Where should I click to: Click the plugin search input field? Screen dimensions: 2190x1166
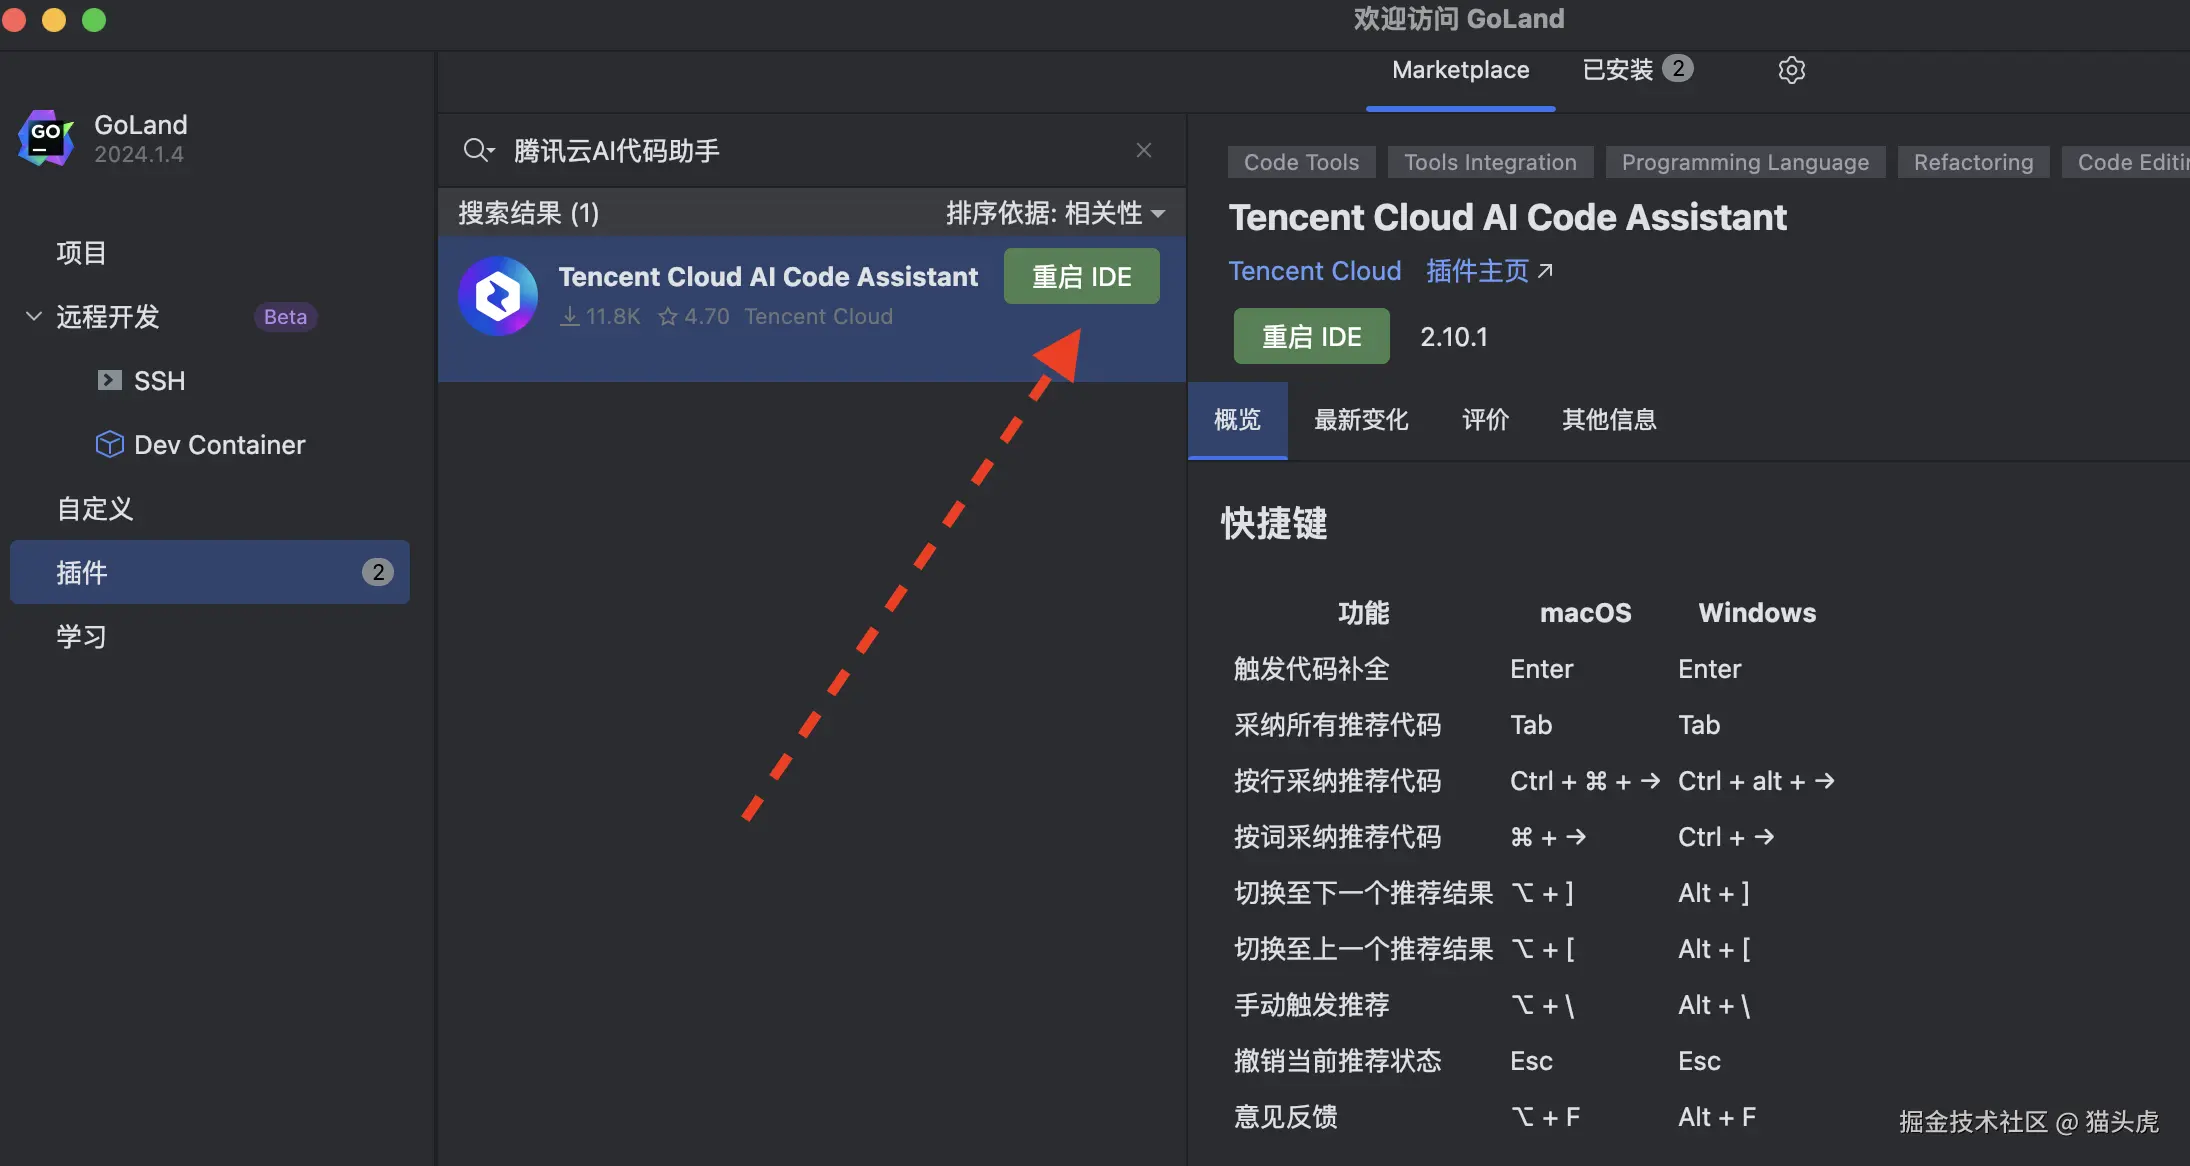coord(800,150)
